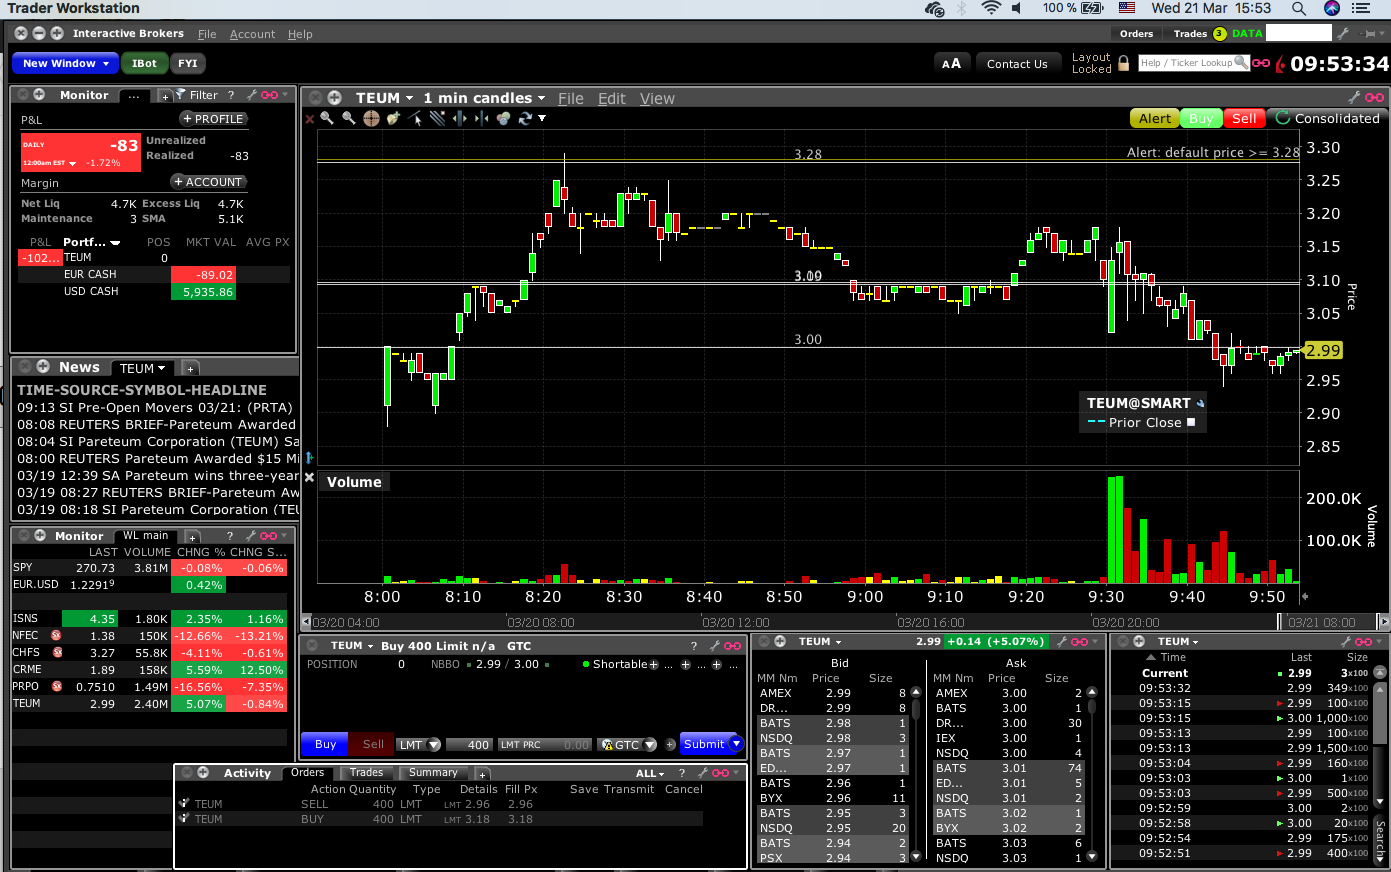Open the New Window dropdown

67,63
